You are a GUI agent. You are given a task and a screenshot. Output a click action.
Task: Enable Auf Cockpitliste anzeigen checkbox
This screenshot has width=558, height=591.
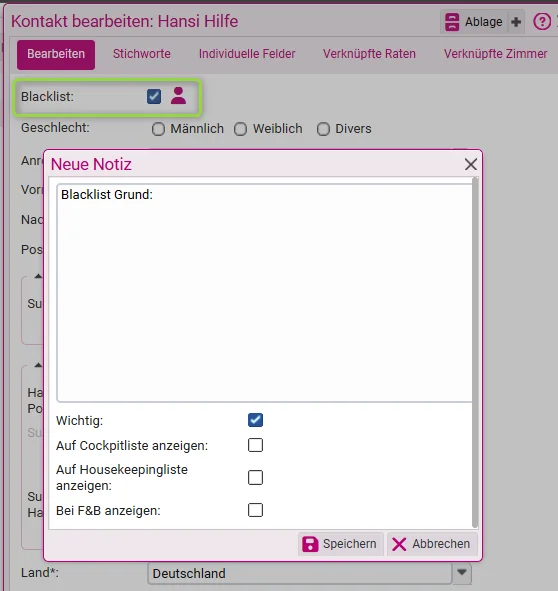tap(255, 445)
